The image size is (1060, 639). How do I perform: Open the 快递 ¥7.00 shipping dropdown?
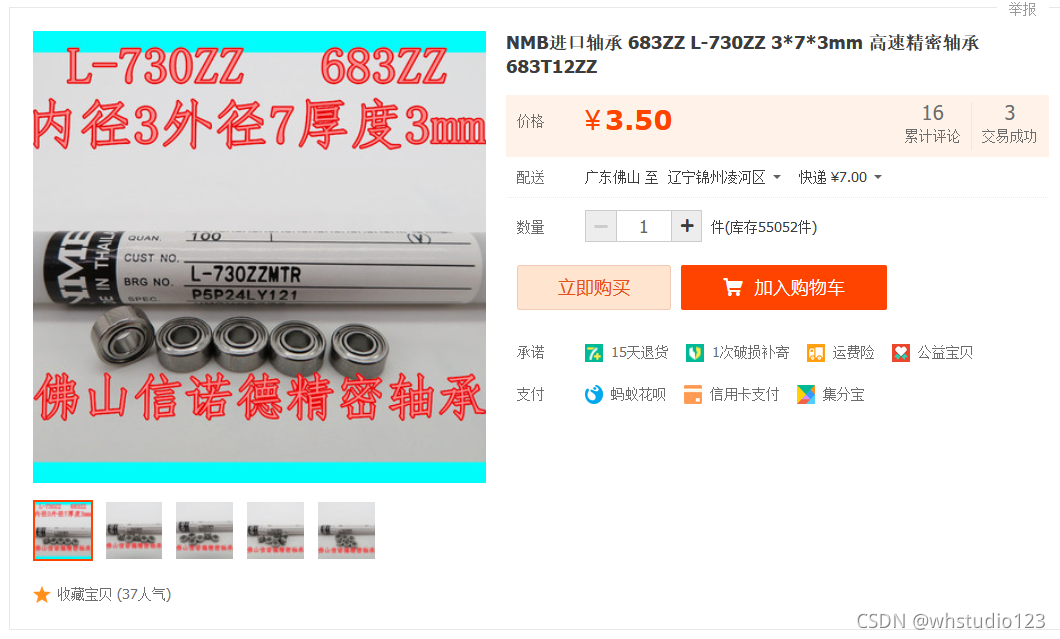(840, 177)
